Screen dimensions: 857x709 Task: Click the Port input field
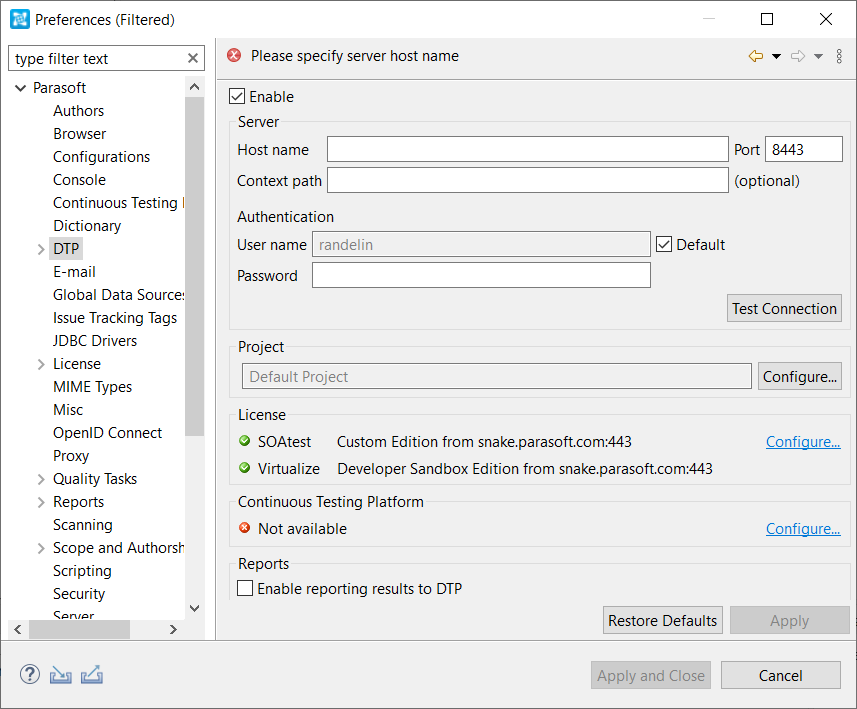pos(803,149)
